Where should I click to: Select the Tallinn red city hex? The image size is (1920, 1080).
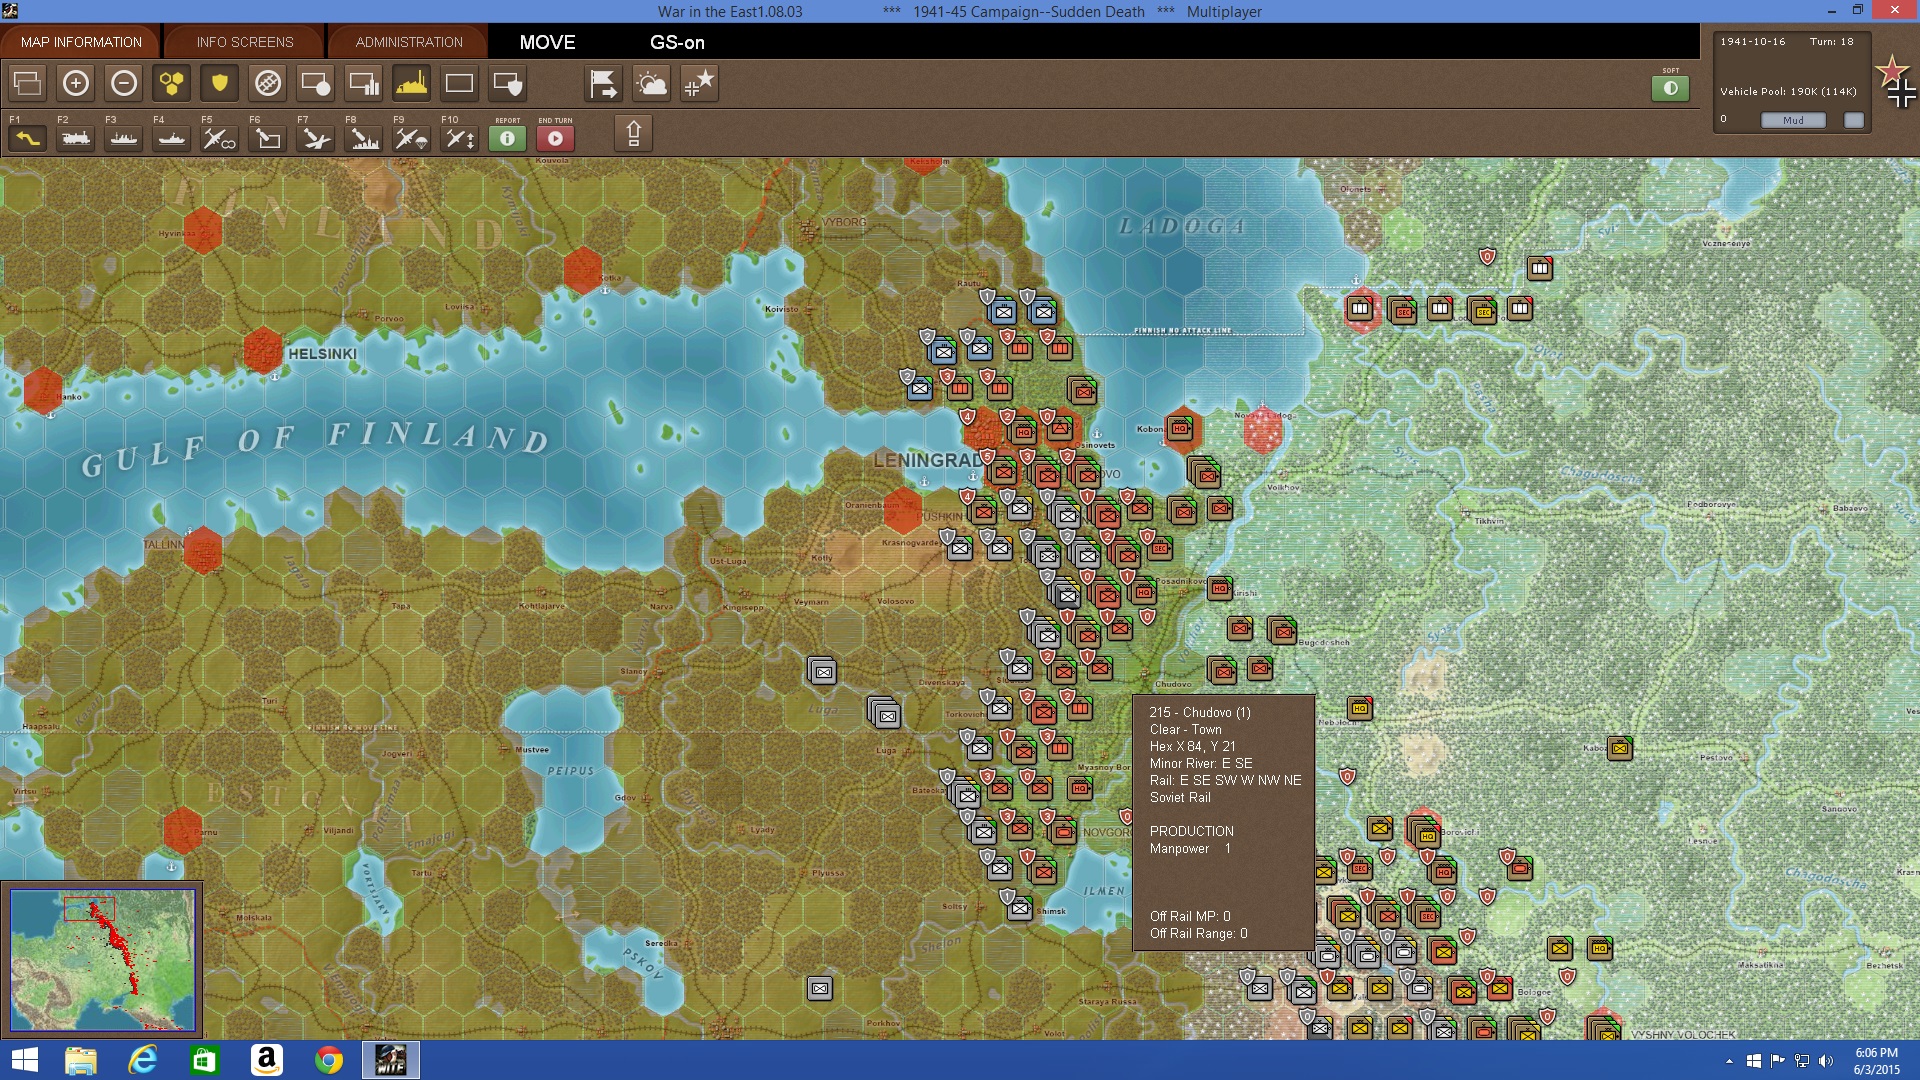pos(203,550)
